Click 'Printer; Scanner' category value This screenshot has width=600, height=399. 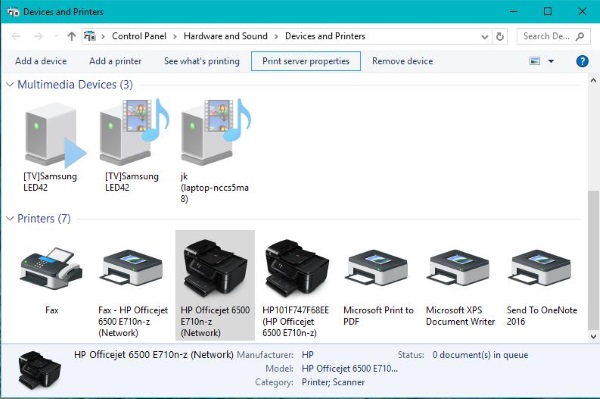point(333,382)
